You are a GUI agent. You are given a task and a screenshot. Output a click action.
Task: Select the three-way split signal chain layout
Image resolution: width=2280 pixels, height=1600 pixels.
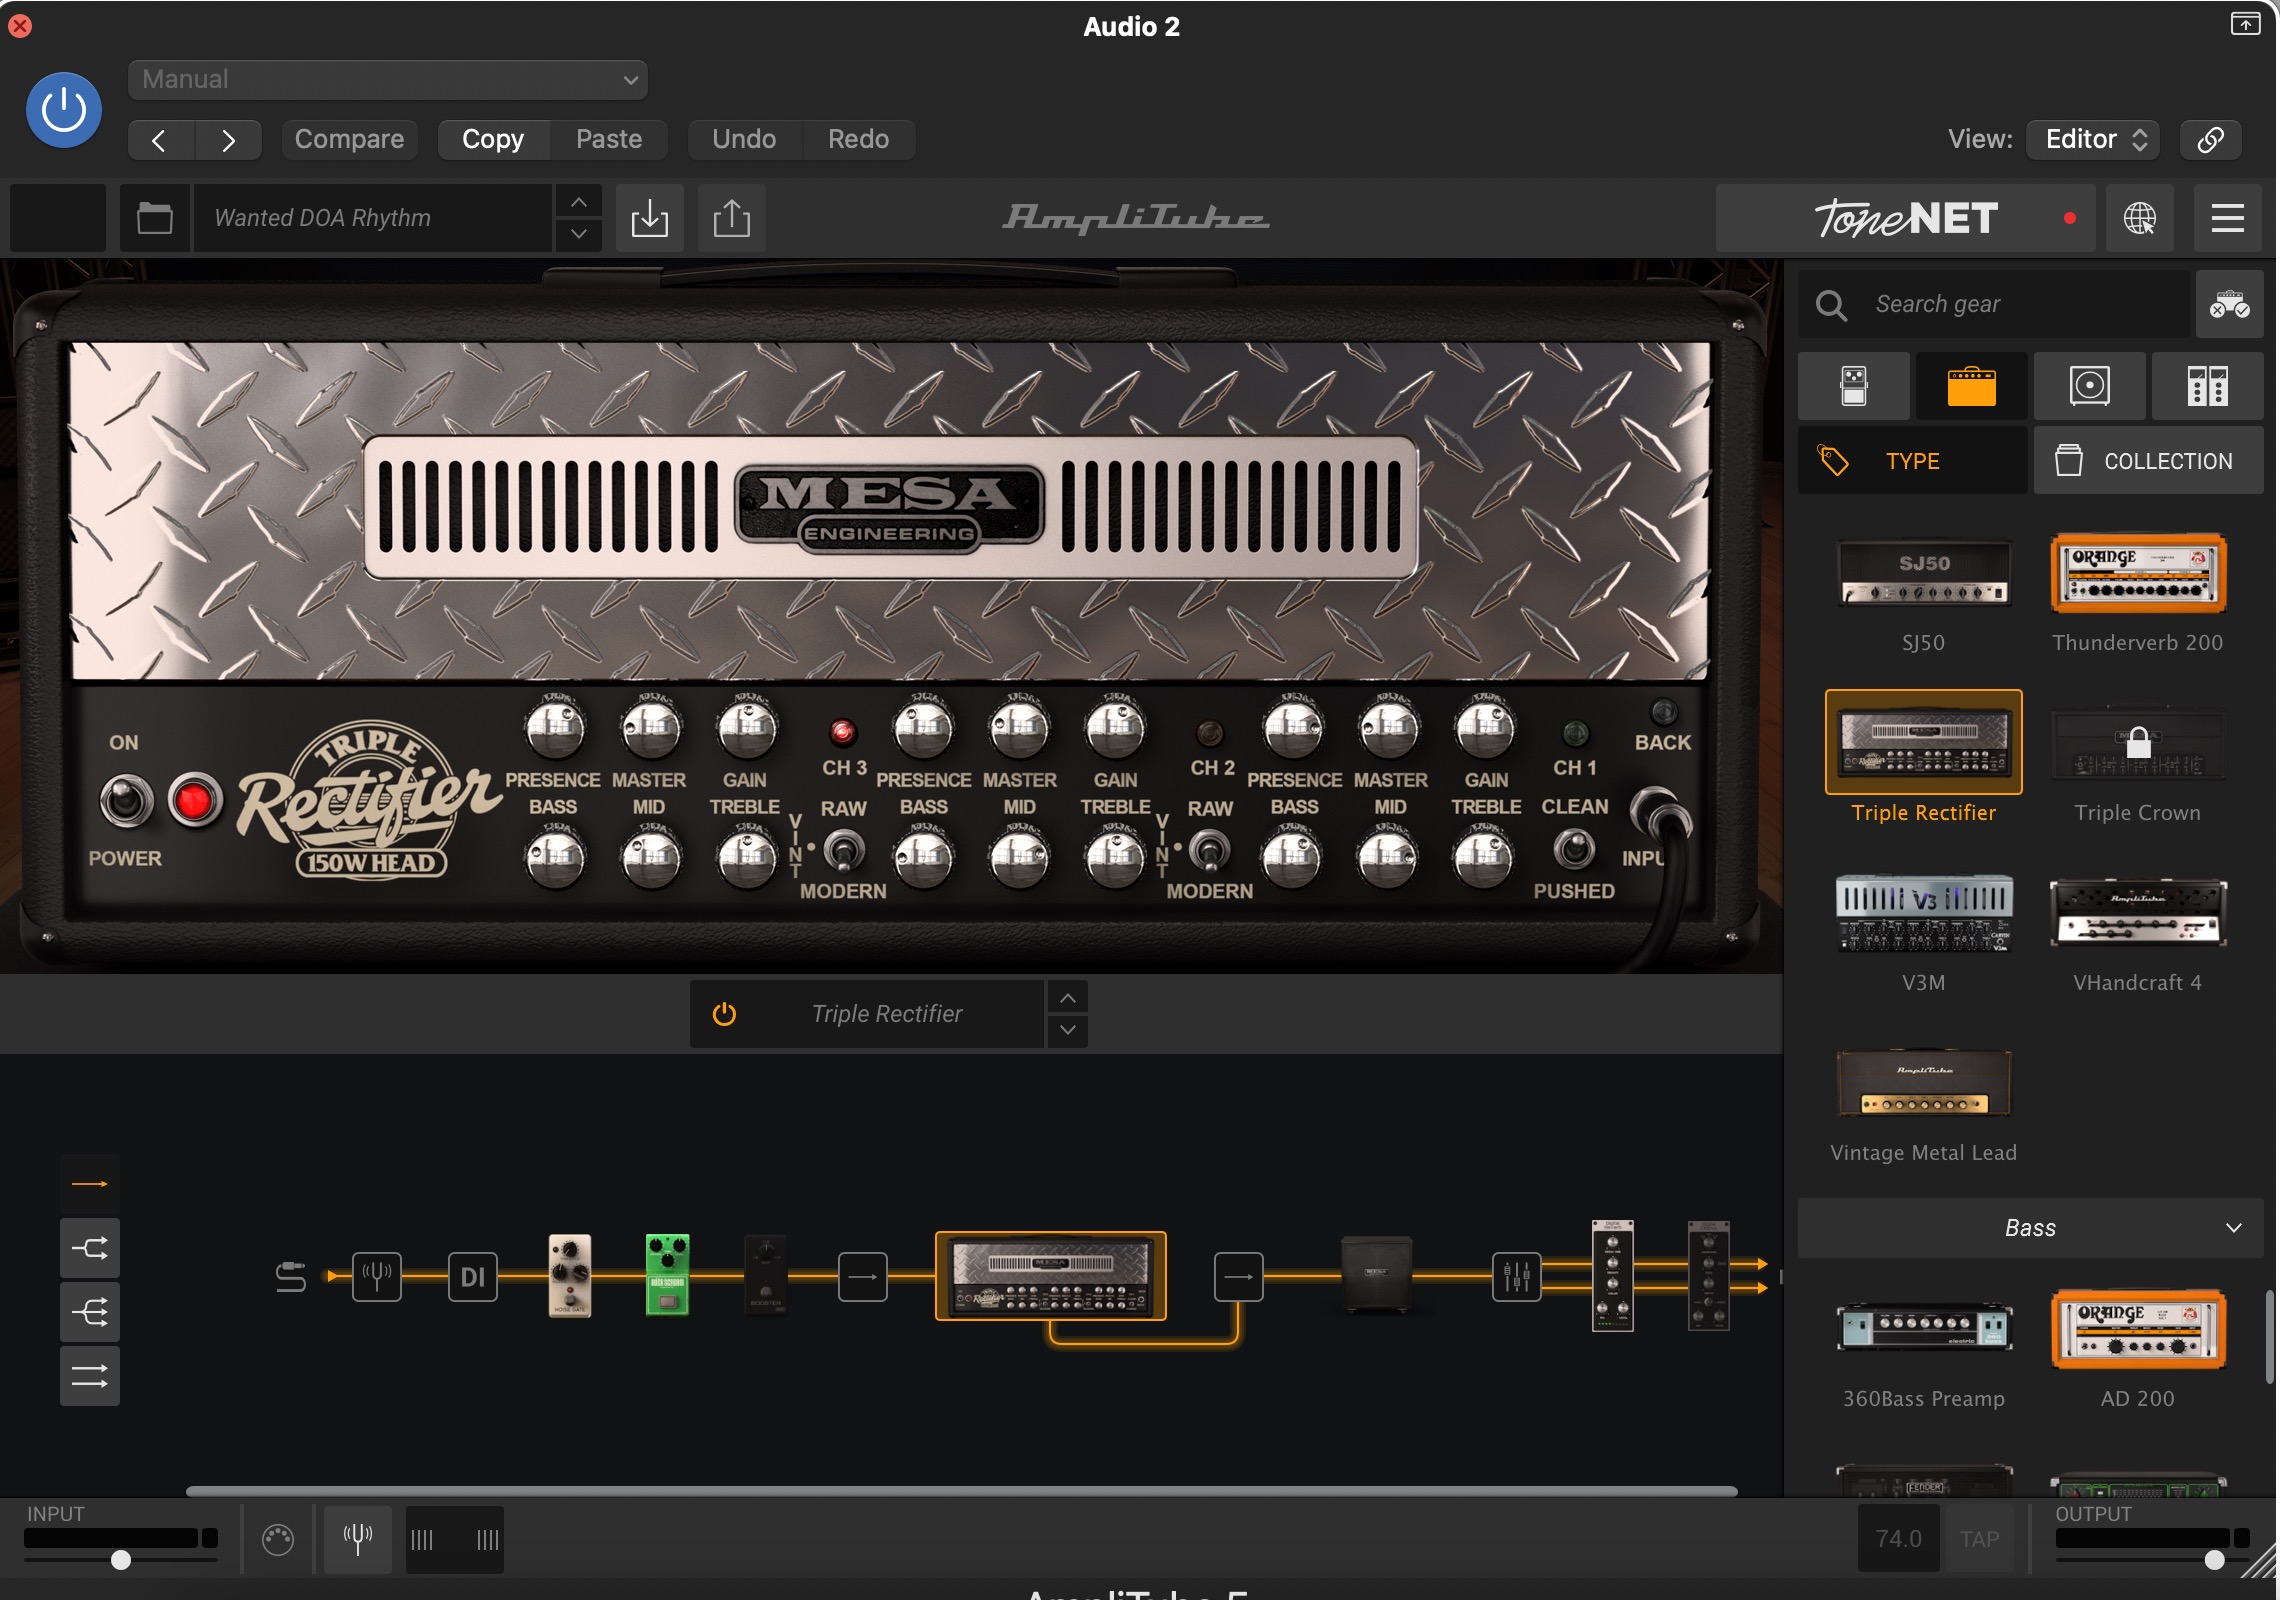[90, 1312]
